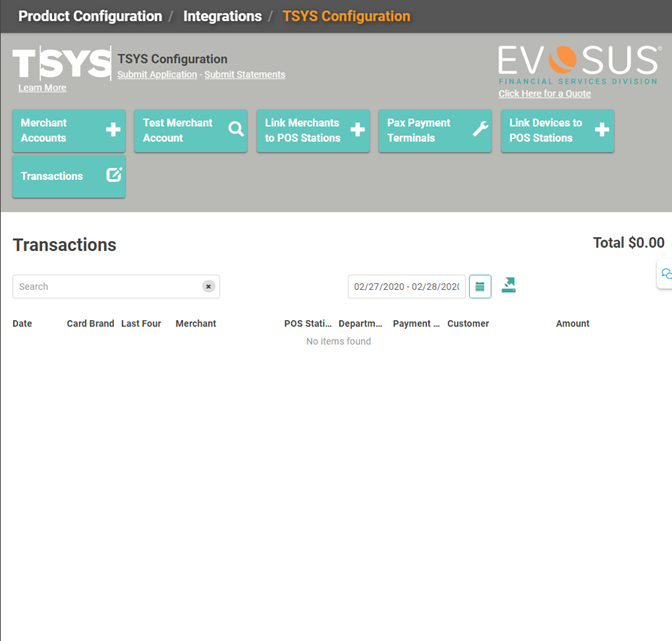Viewport: 672px width, 641px height.
Task: Click the Test Merchant Account search icon
Action: point(235,130)
